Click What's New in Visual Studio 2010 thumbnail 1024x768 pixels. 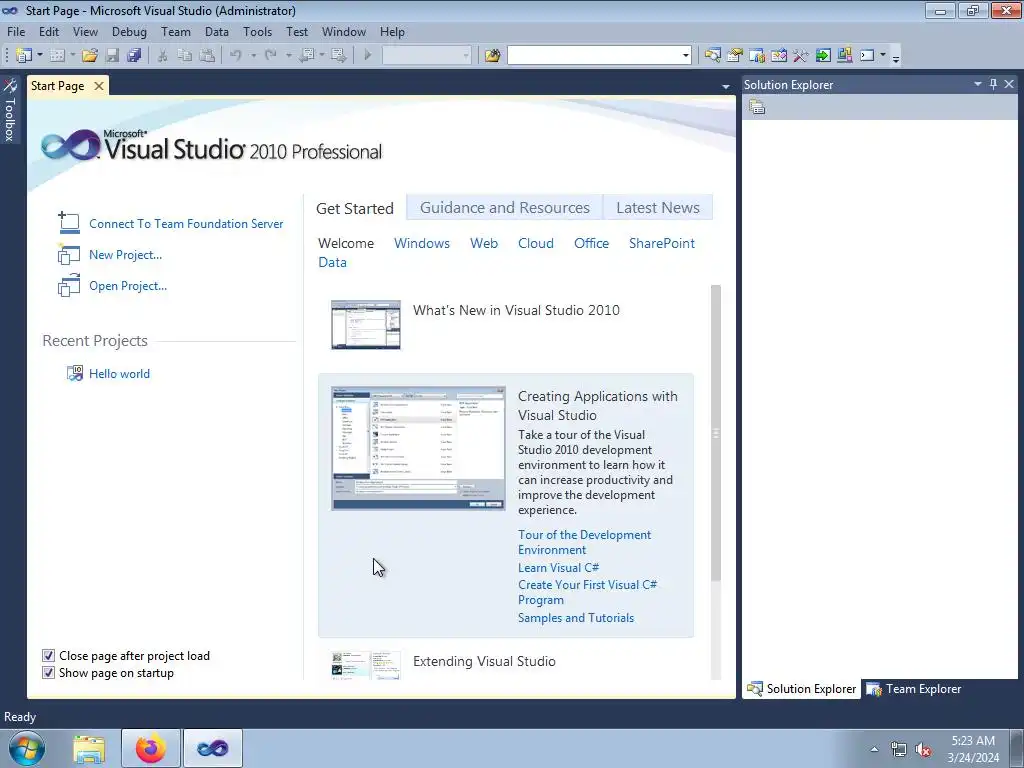(x=366, y=325)
